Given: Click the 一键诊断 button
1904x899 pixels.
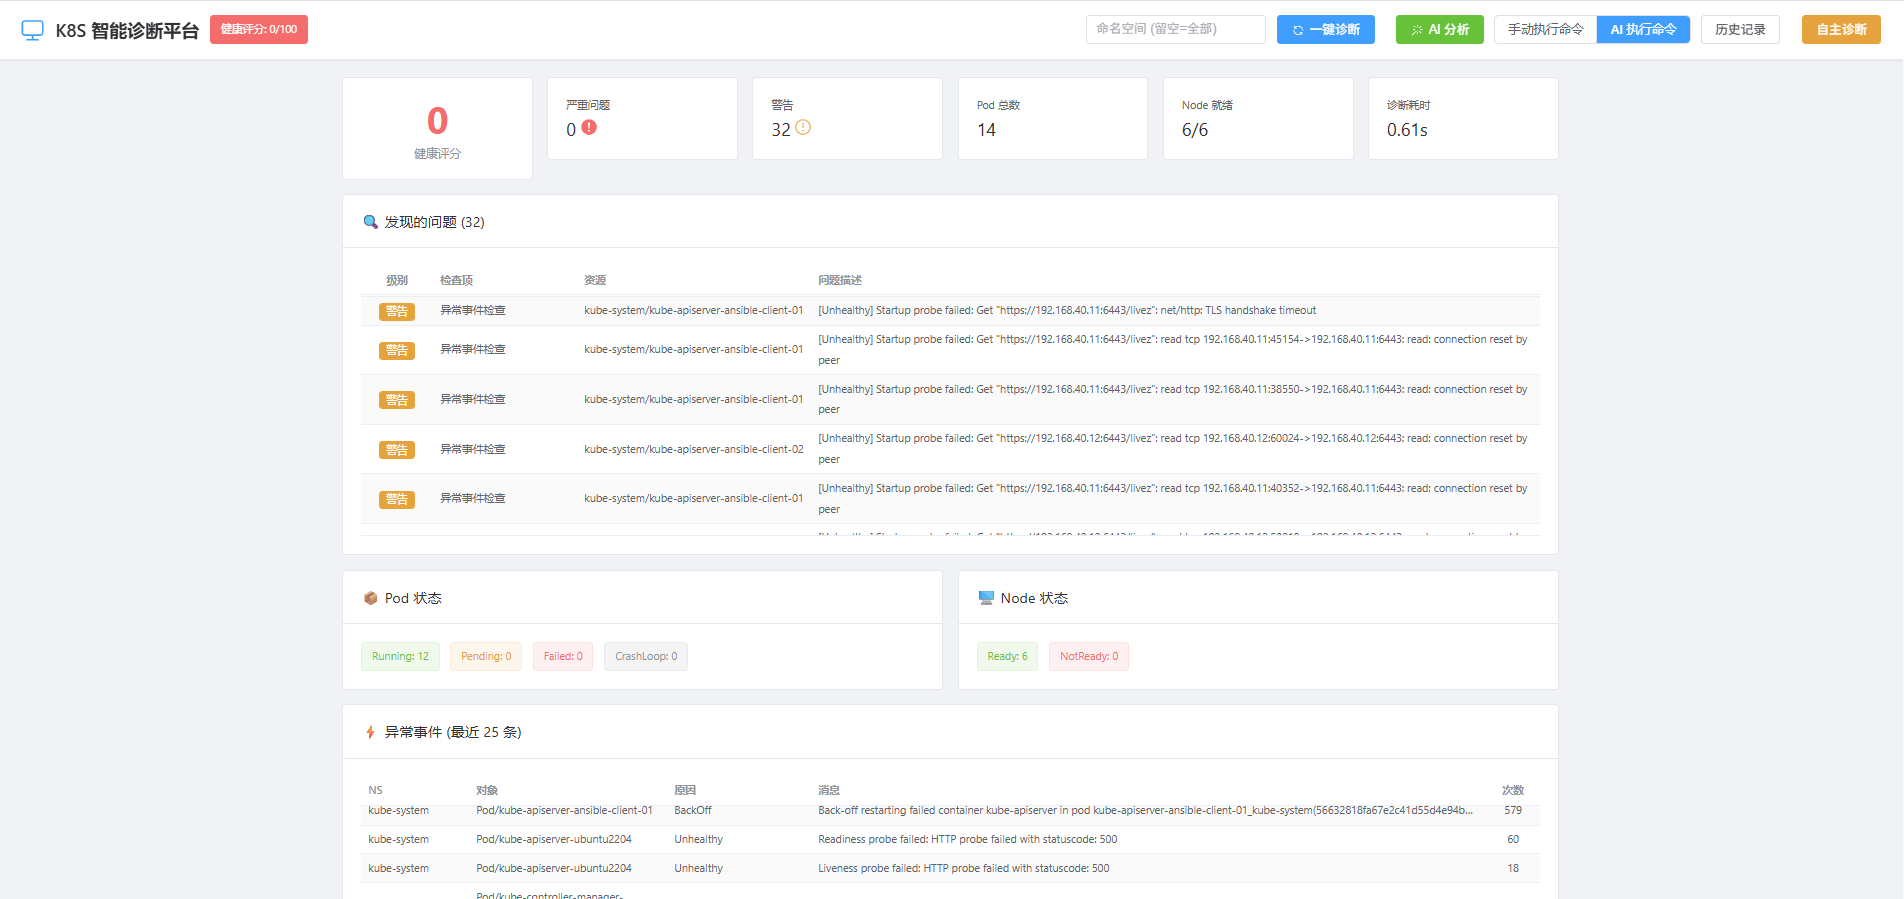Looking at the screenshot, I should click(x=1325, y=30).
